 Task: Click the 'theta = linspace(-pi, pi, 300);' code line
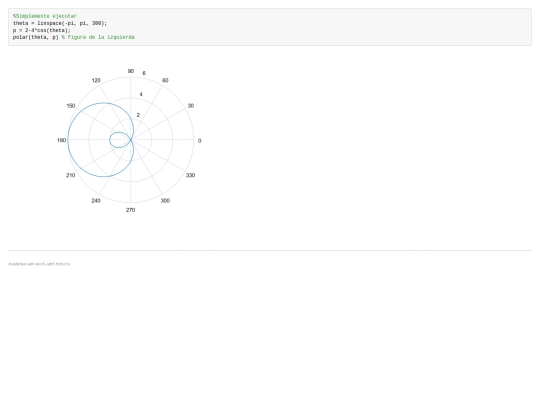[60, 23]
